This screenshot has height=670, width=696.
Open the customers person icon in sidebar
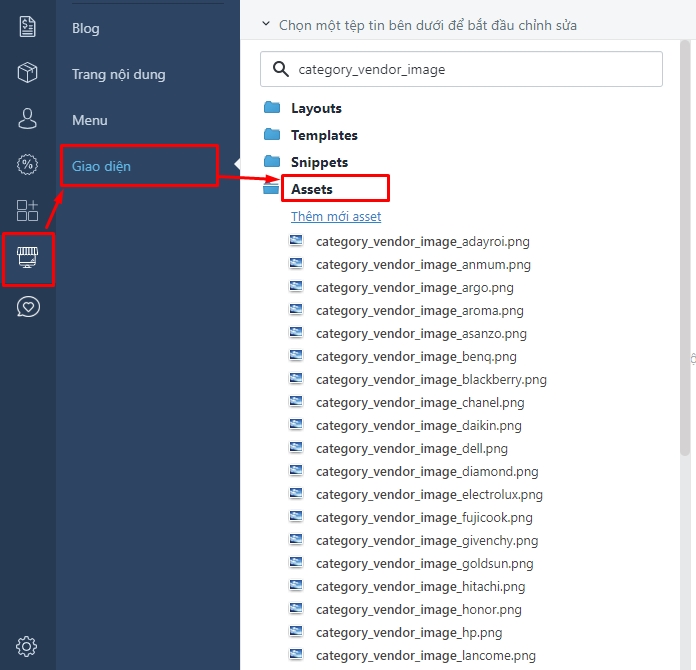click(x=28, y=119)
